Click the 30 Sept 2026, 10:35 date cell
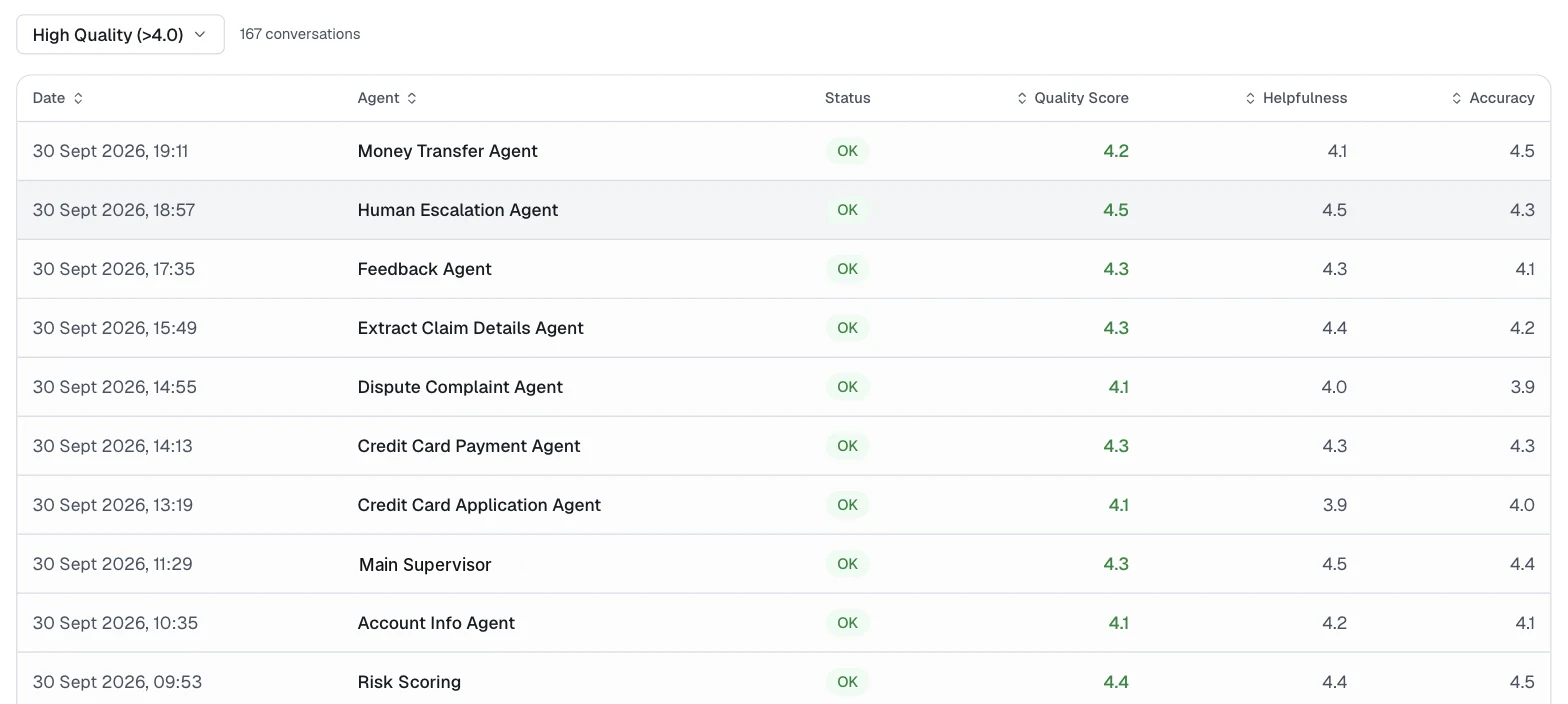1568x704 pixels. click(116, 623)
